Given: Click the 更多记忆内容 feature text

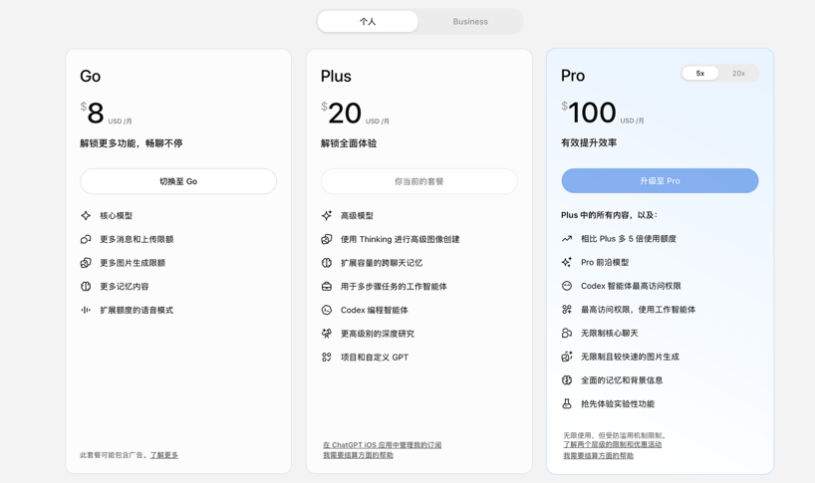Looking at the screenshot, I should click(x=124, y=286).
